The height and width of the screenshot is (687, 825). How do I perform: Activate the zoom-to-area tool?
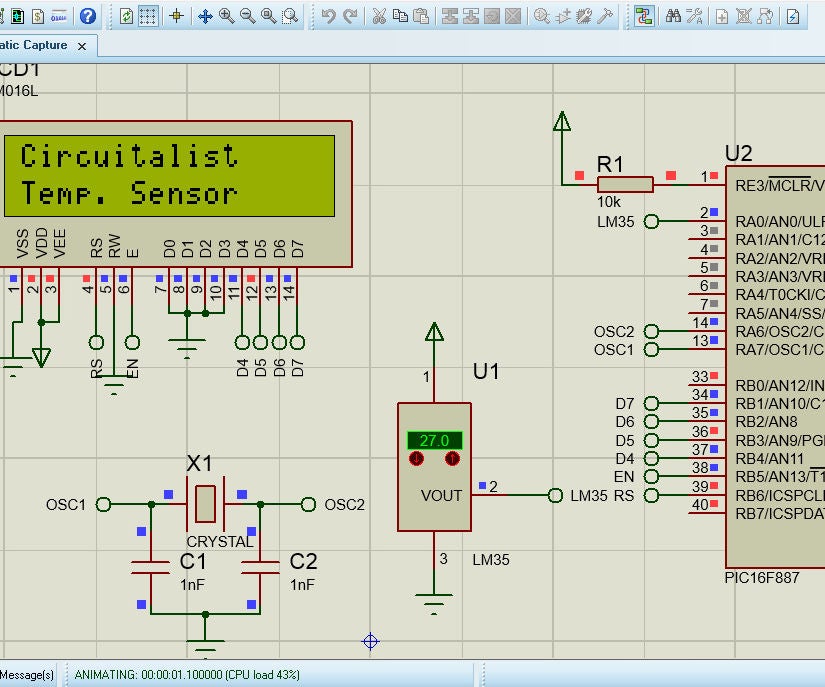coord(289,15)
